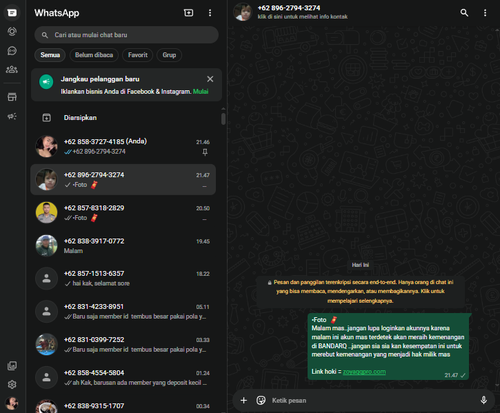Open the Communities icon in sidebar
The width and height of the screenshot is (500, 413).
pyautogui.click(x=12, y=70)
